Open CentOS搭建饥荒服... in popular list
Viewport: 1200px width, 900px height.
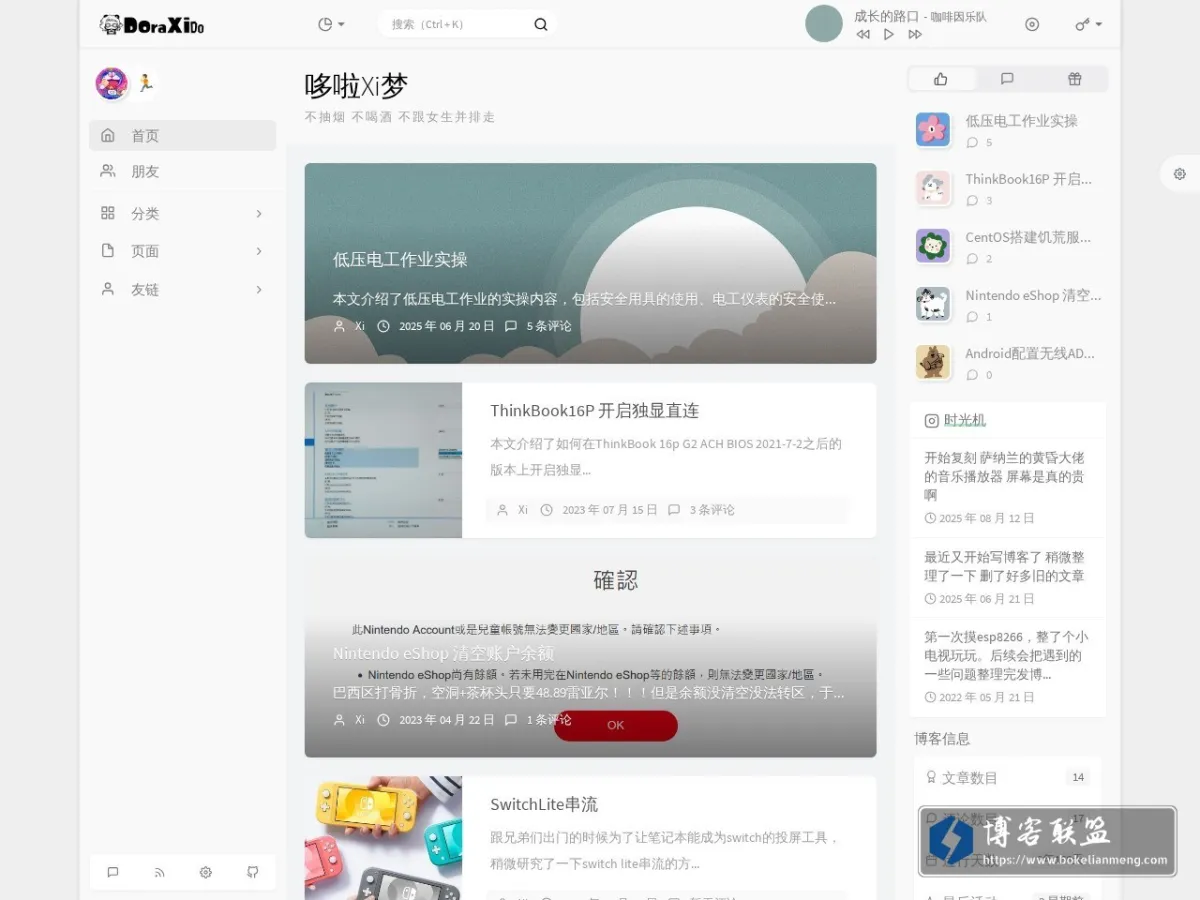(x=1028, y=237)
